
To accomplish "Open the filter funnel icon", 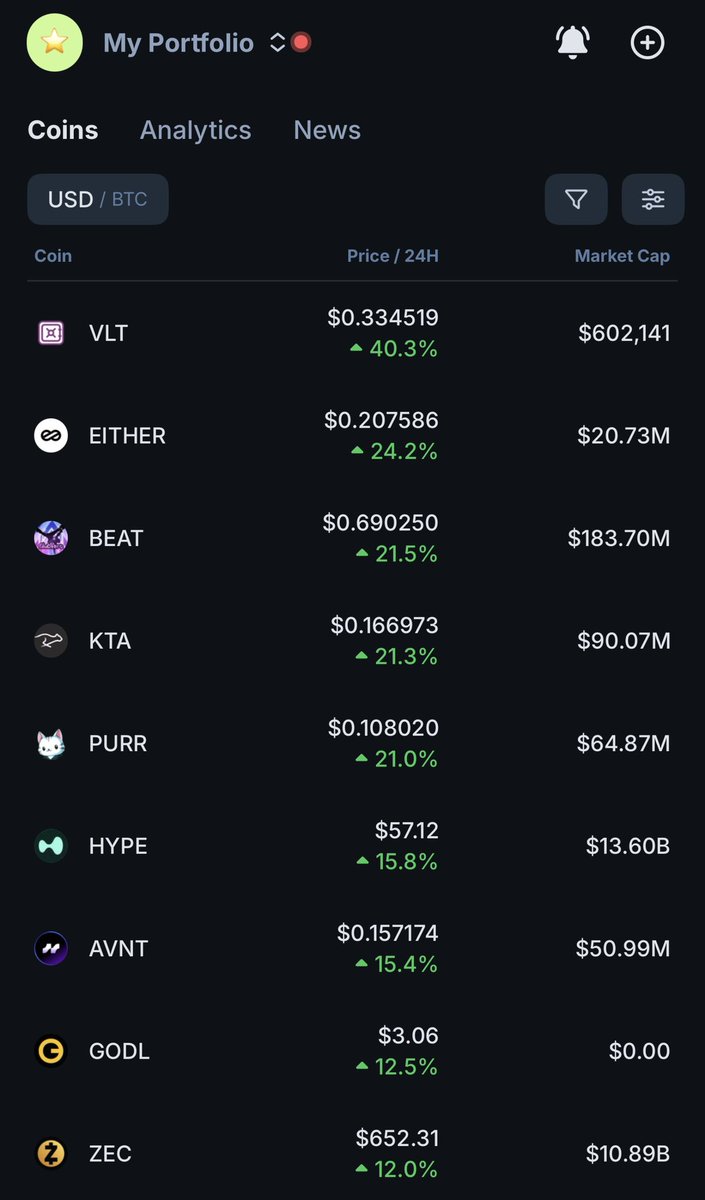I will tap(576, 199).
